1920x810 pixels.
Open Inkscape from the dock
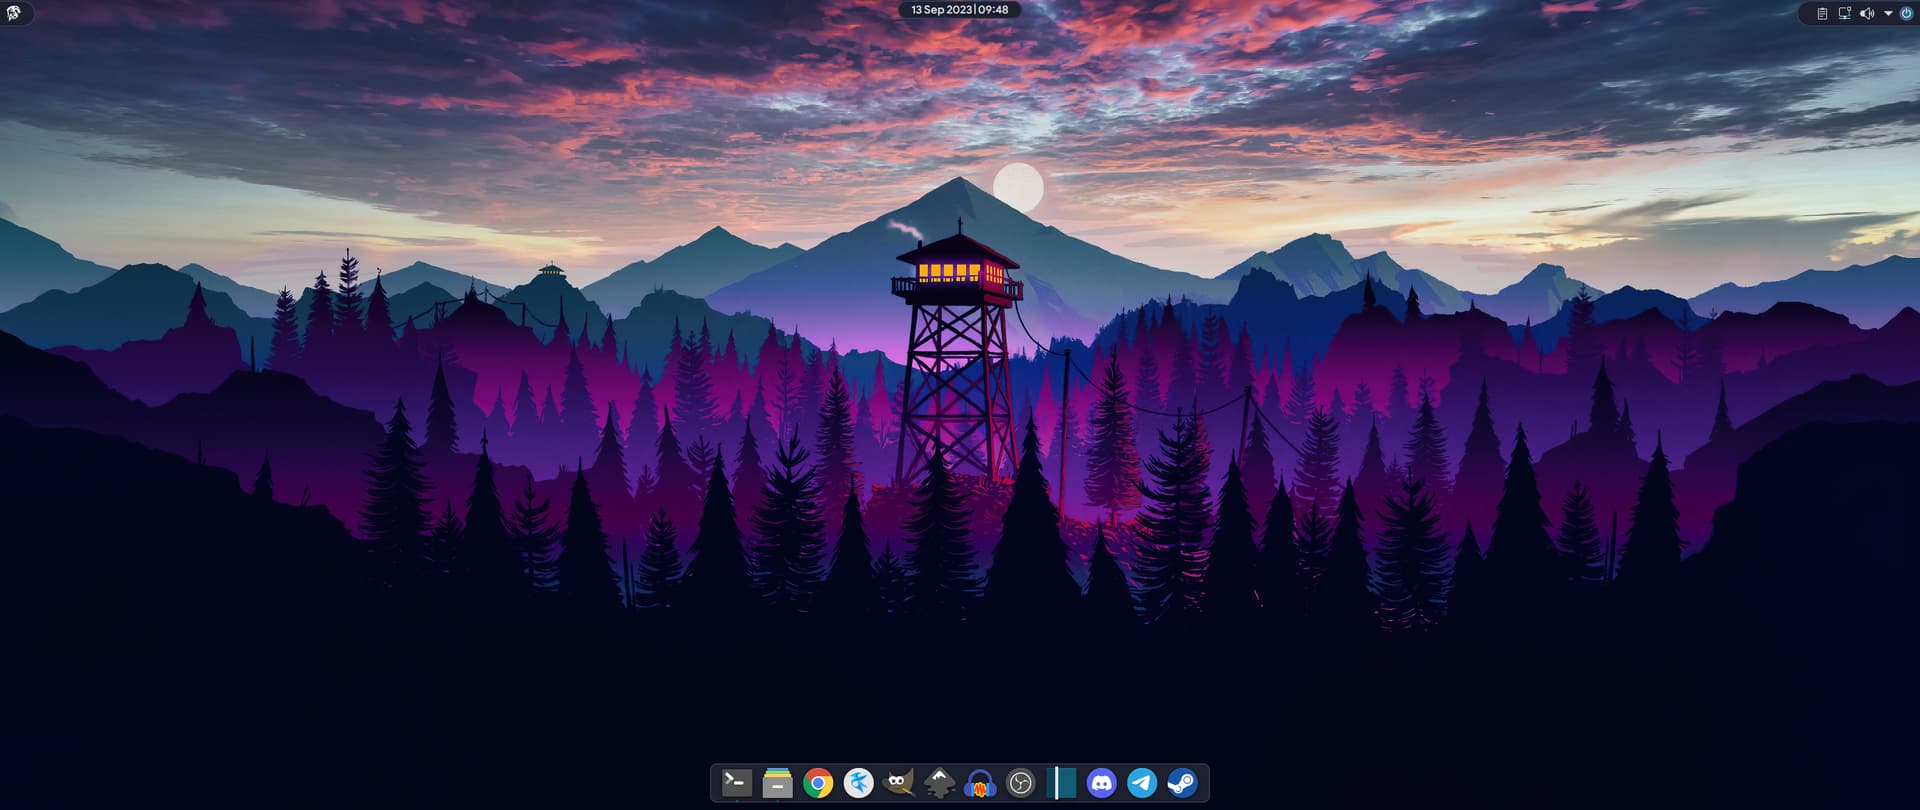(939, 783)
